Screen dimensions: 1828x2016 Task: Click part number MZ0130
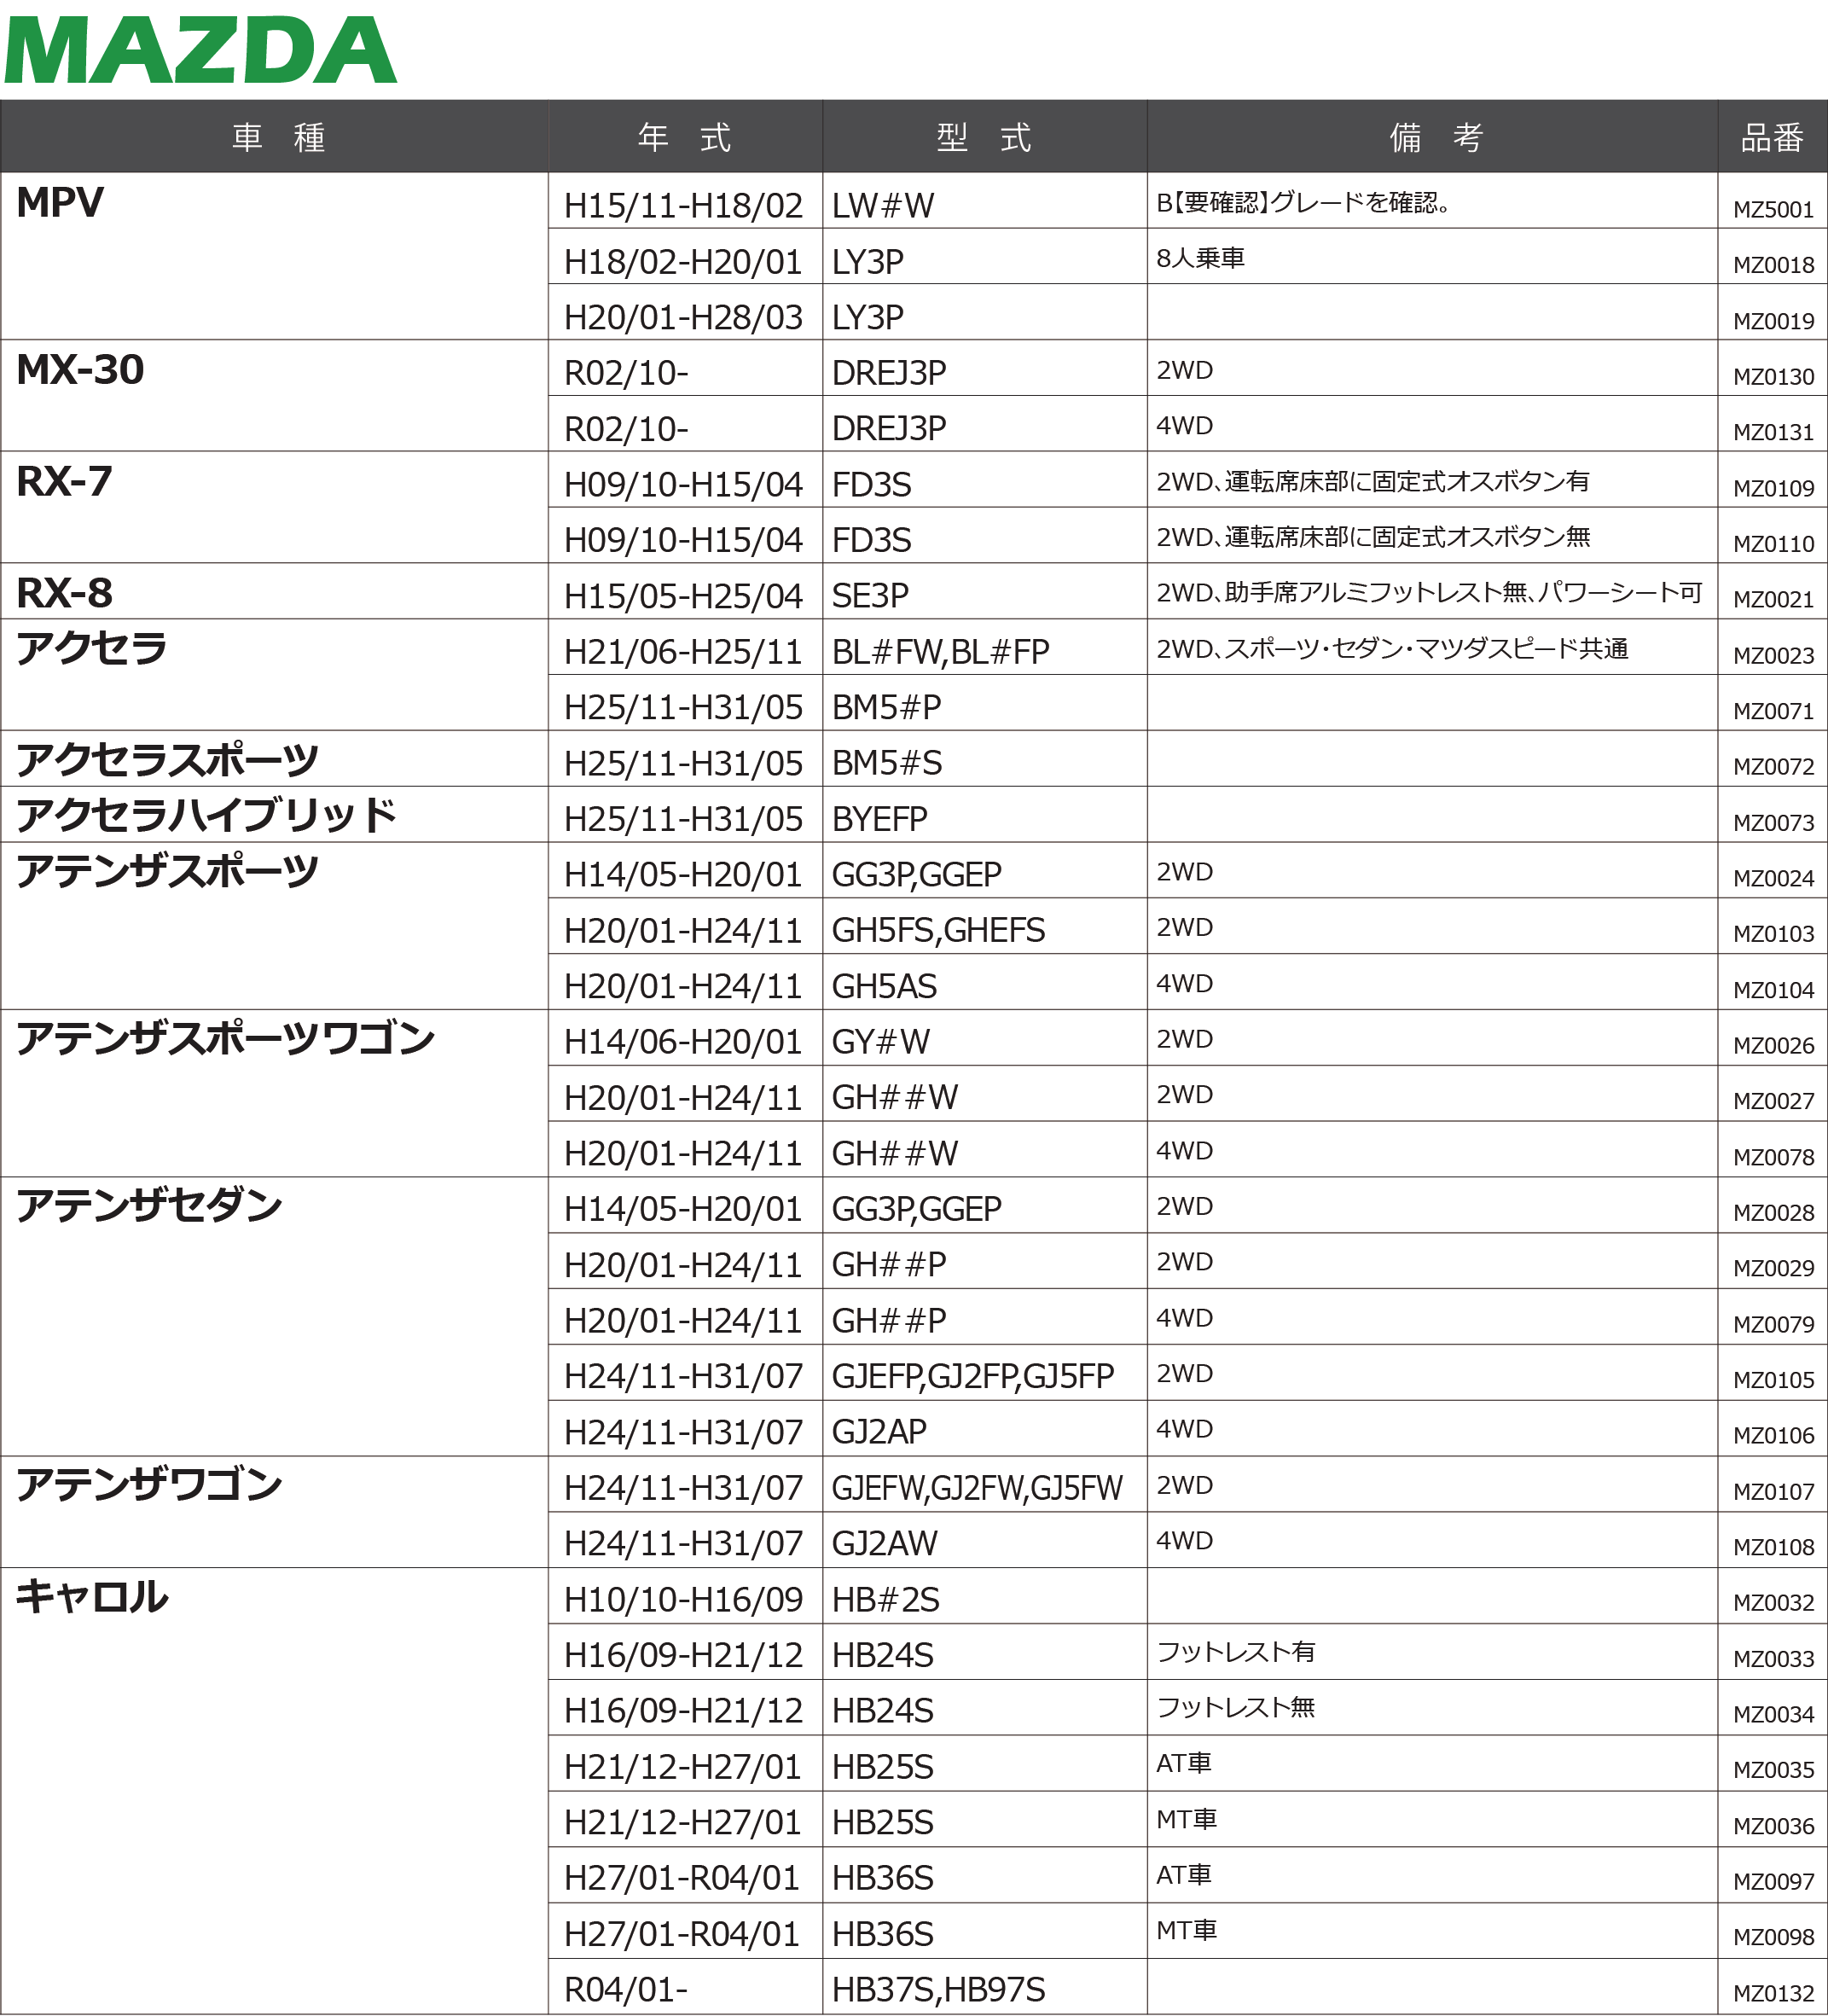click(1773, 377)
